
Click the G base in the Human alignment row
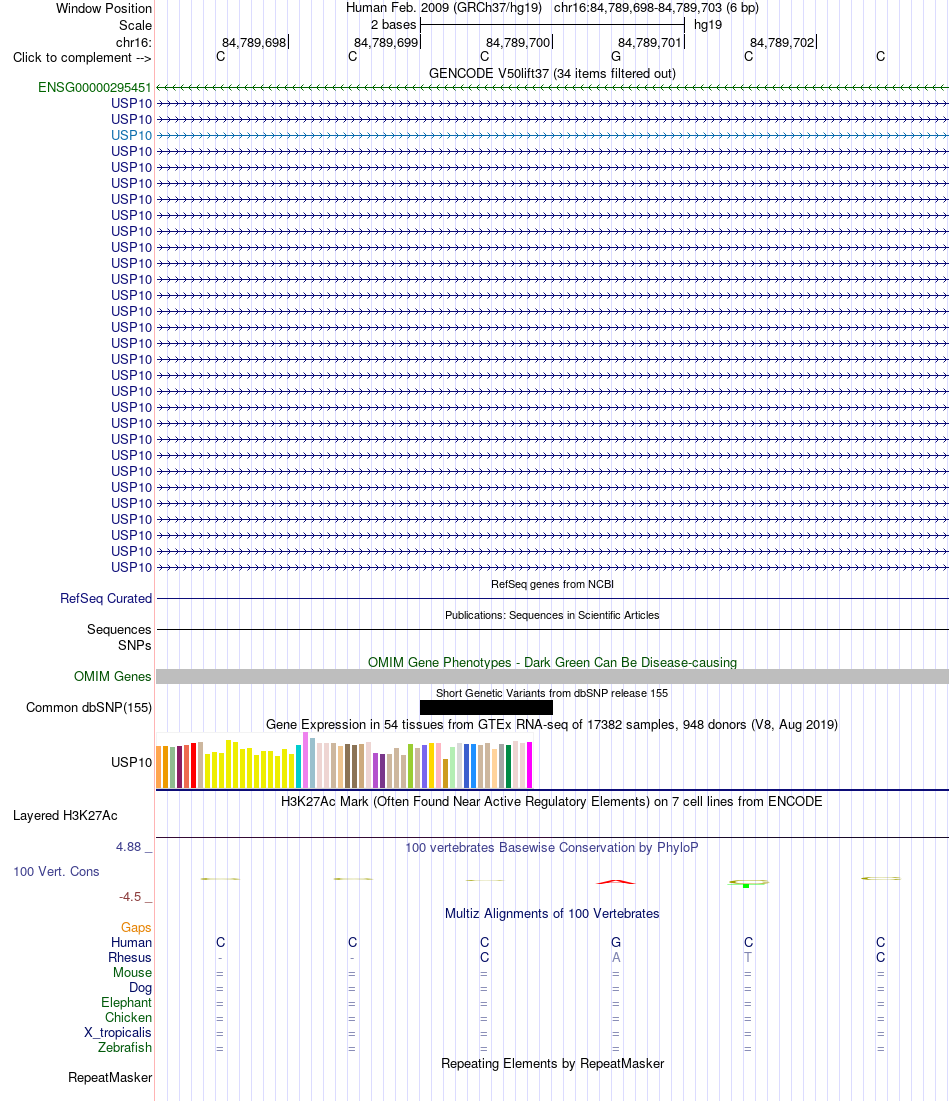click(616, 942)
